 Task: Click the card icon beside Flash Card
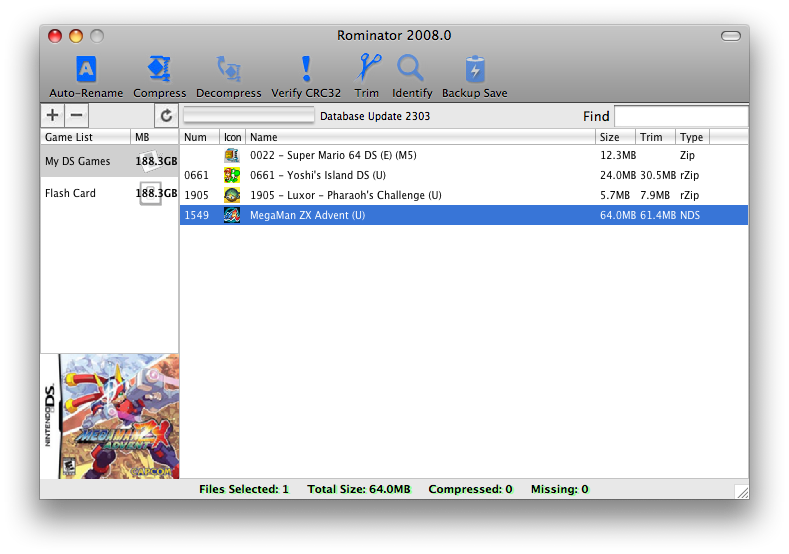pyautogui.click(x=150, y=193)
